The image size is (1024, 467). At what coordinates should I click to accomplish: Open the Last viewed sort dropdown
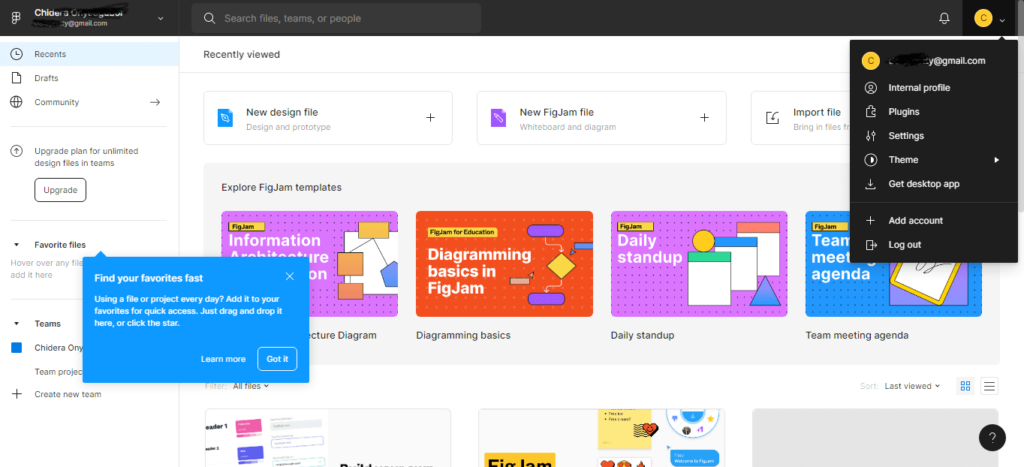click(912, 386)
